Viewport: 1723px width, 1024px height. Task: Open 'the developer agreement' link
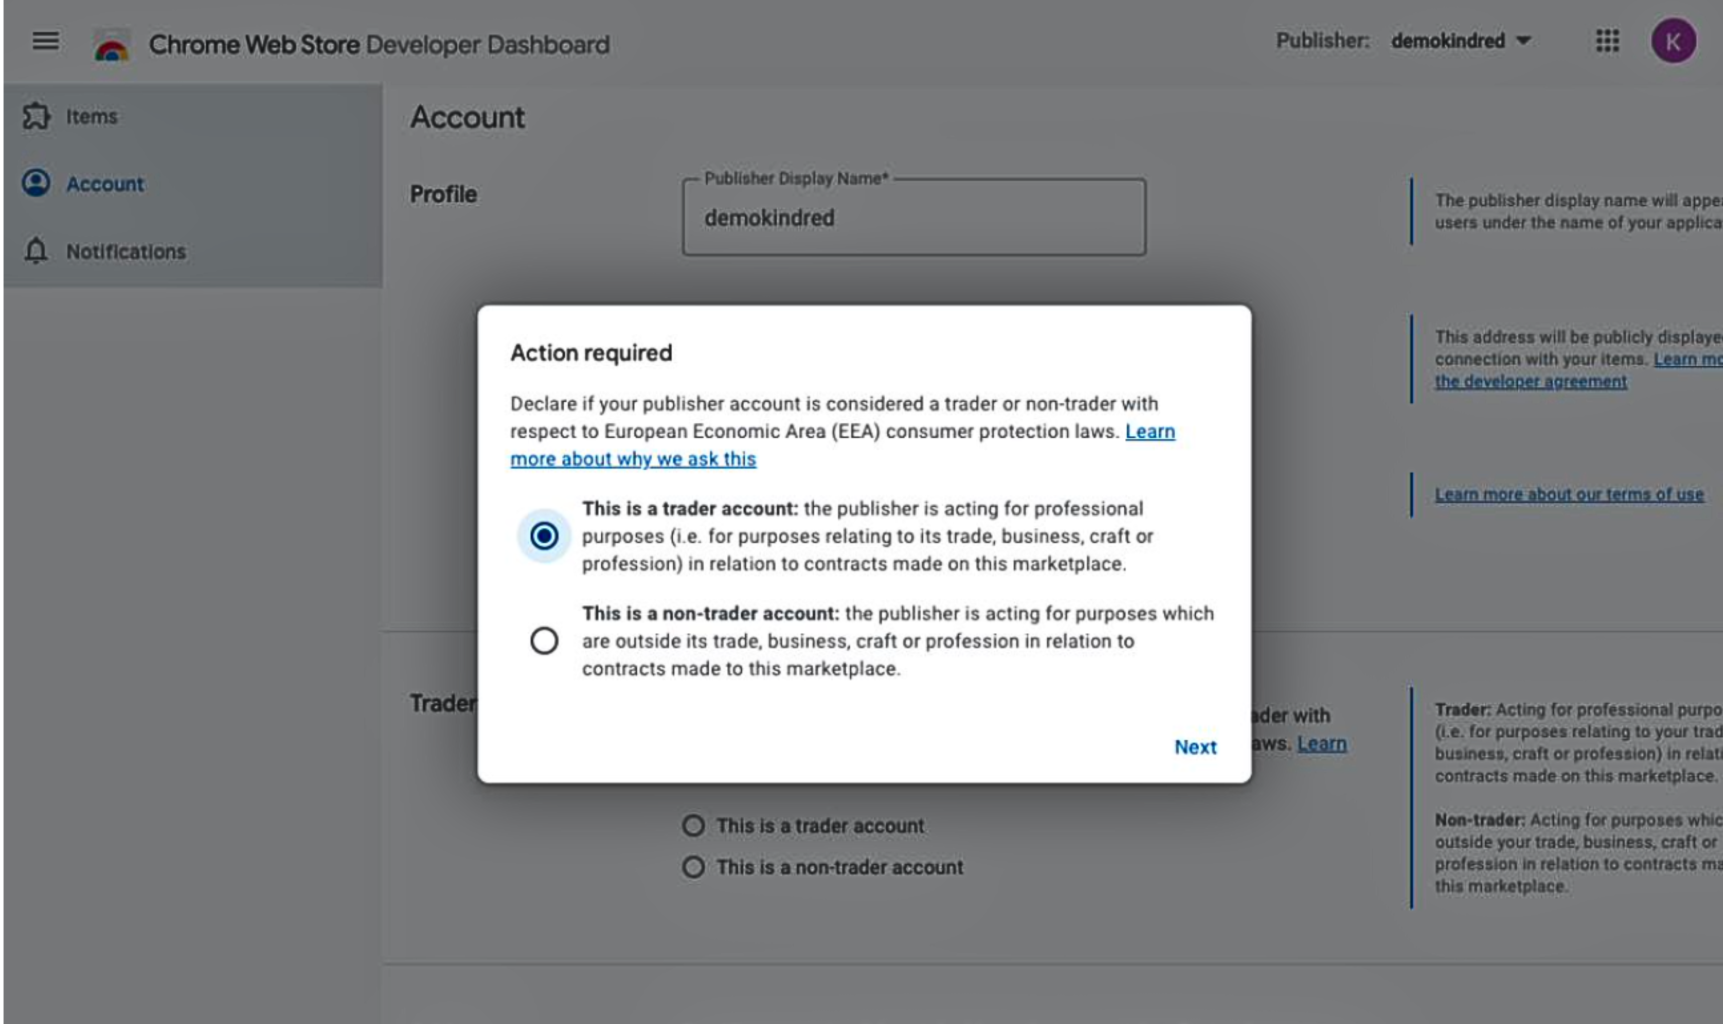[x=1530, y=381]
